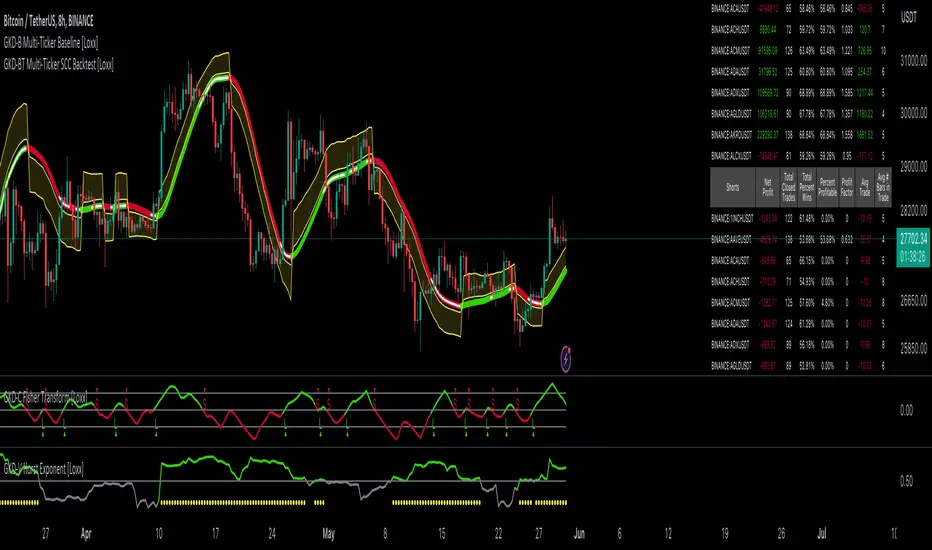Image resolution: width=932 pixels, height=550 pixels.
Task: Click the 10 date label on time axis
Action: 159,534
